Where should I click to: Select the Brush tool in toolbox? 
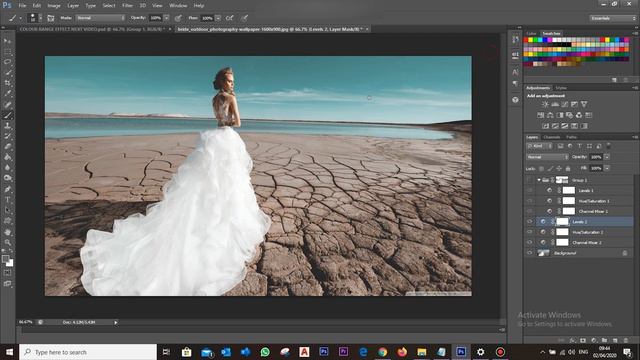coord(7,115)
